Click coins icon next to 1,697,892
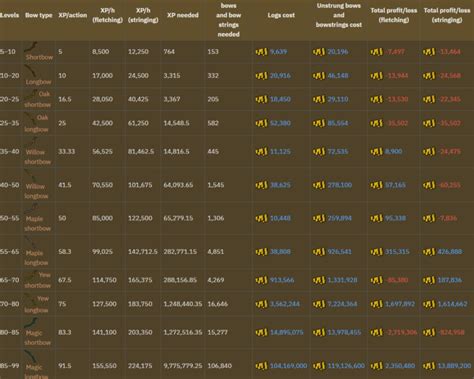The width and height of the screenshot is (474, 379). pyautogui.click(x=377, y=304)
